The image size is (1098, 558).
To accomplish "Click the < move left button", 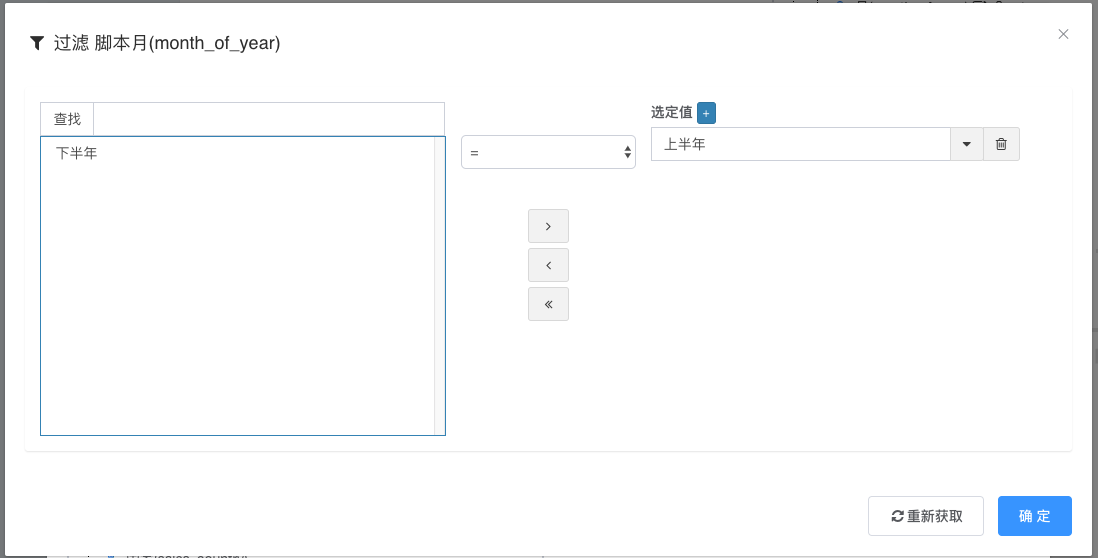I will pos(548,265).
